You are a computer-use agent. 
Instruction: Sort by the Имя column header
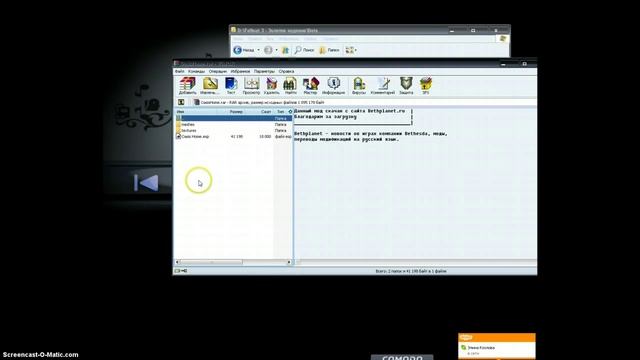196,111
